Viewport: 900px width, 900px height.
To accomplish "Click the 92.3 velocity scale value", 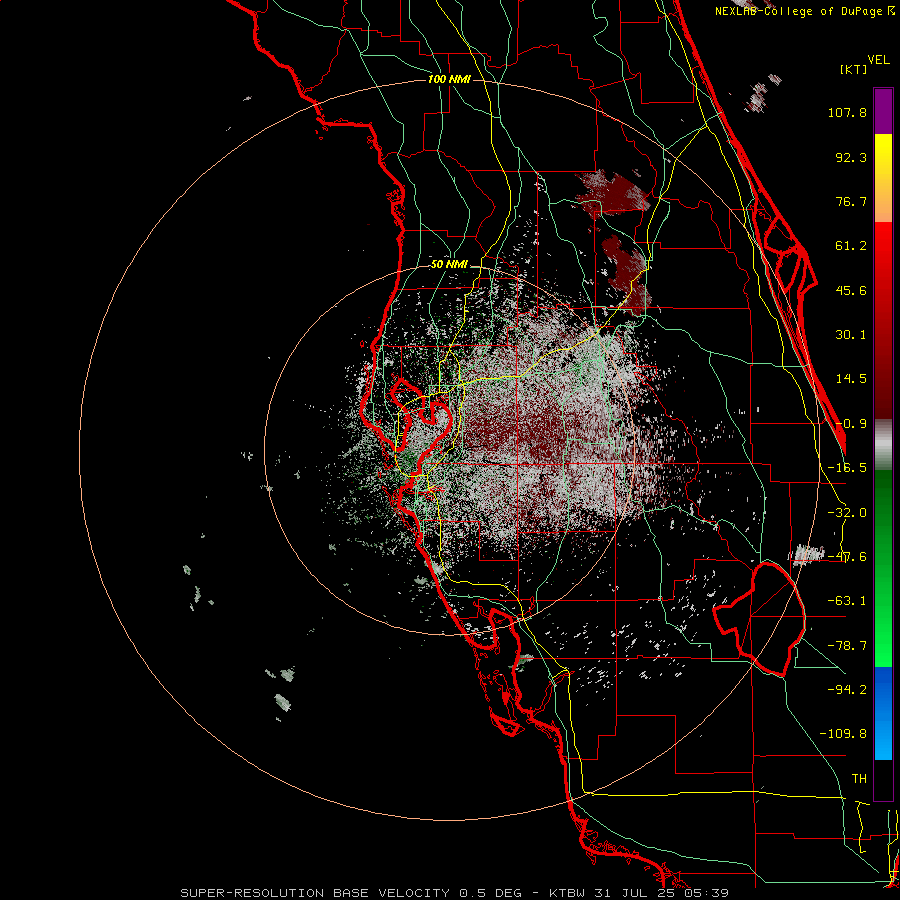I will (x=851, y=157).
